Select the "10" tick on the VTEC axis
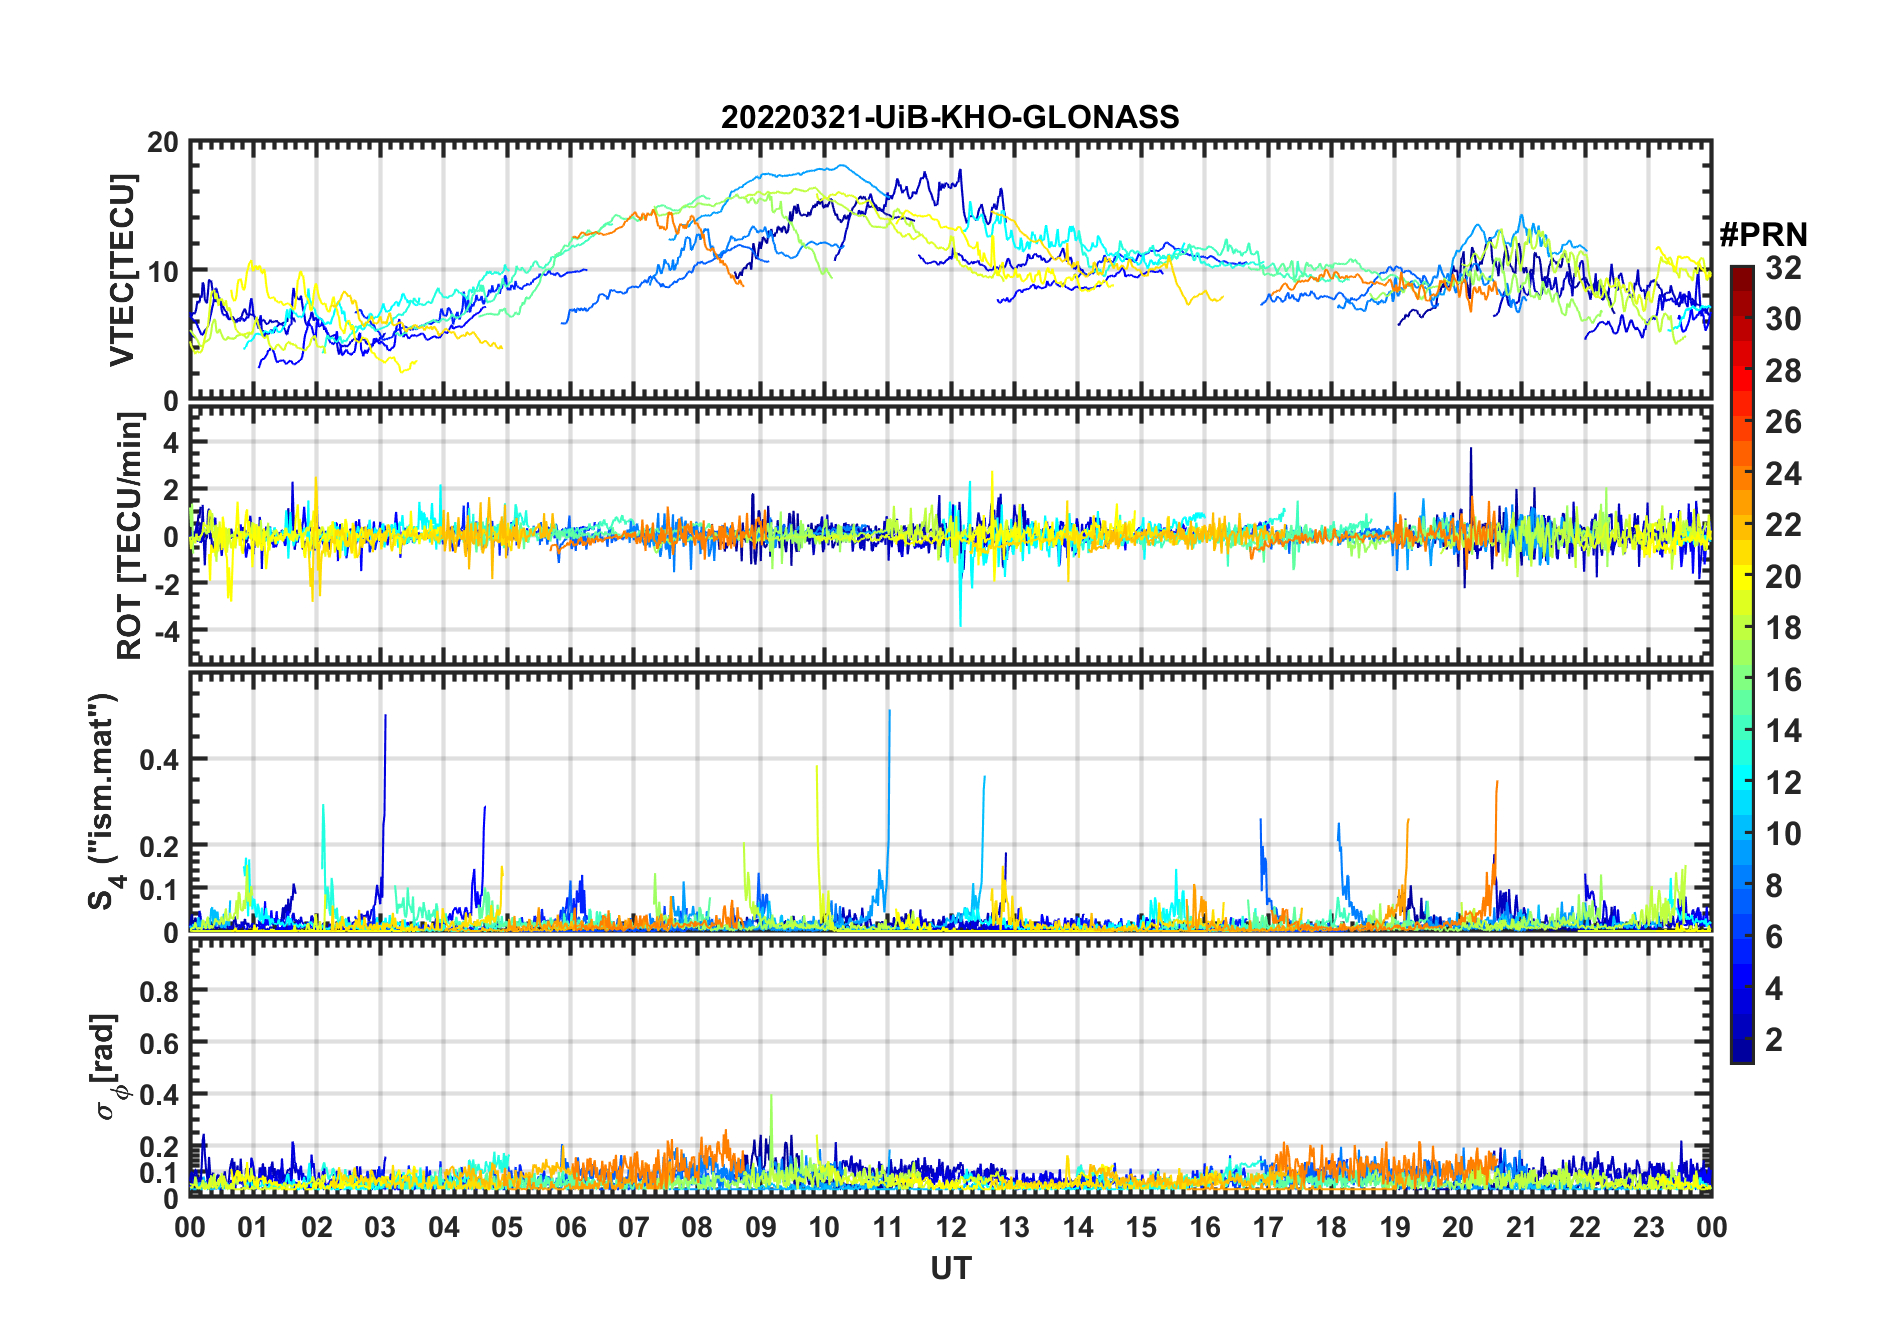Image resolution: width=1902 pixels, height=1330 pixels. (164, 271)
